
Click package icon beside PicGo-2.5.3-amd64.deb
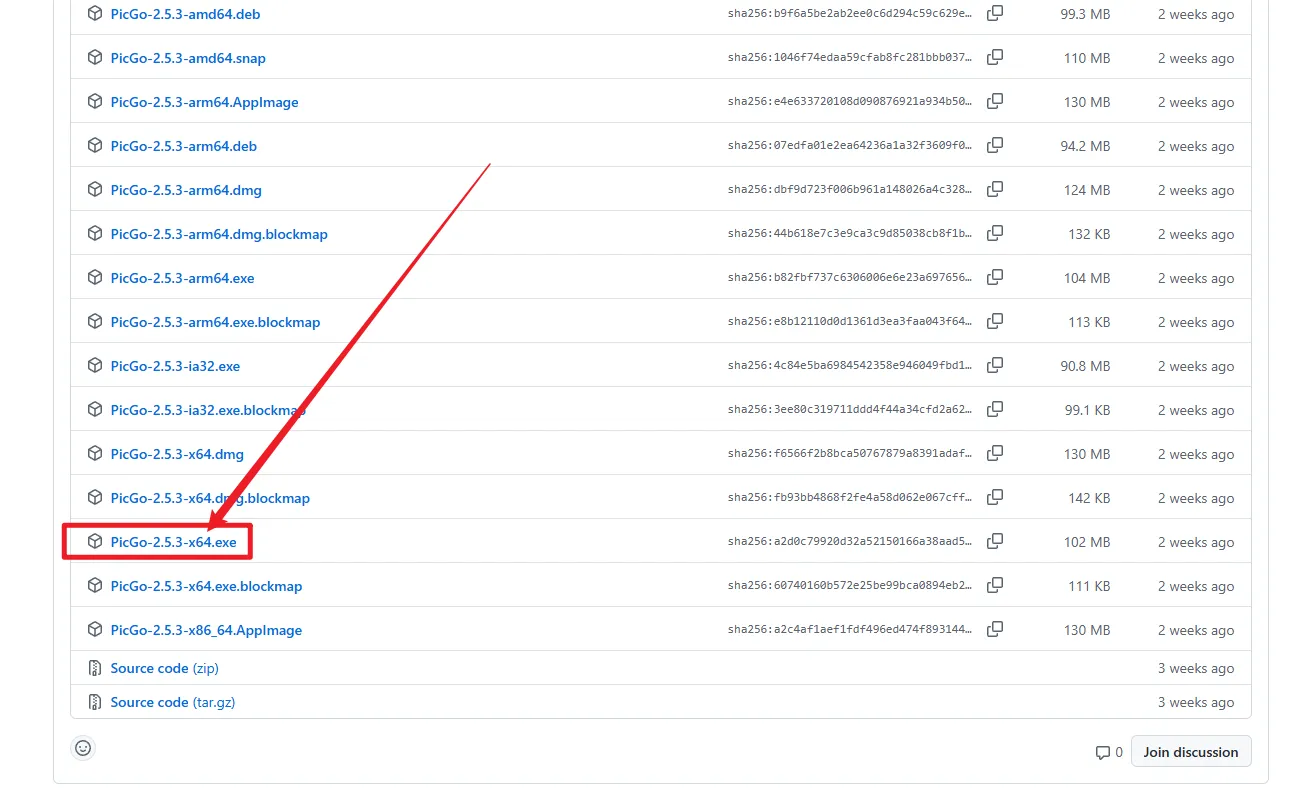click(95, 13)
